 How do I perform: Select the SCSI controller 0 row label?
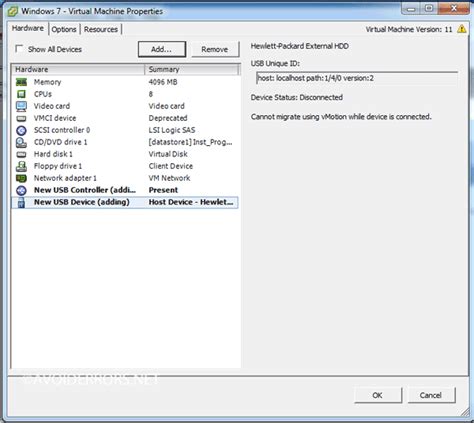tap(62, 130)
